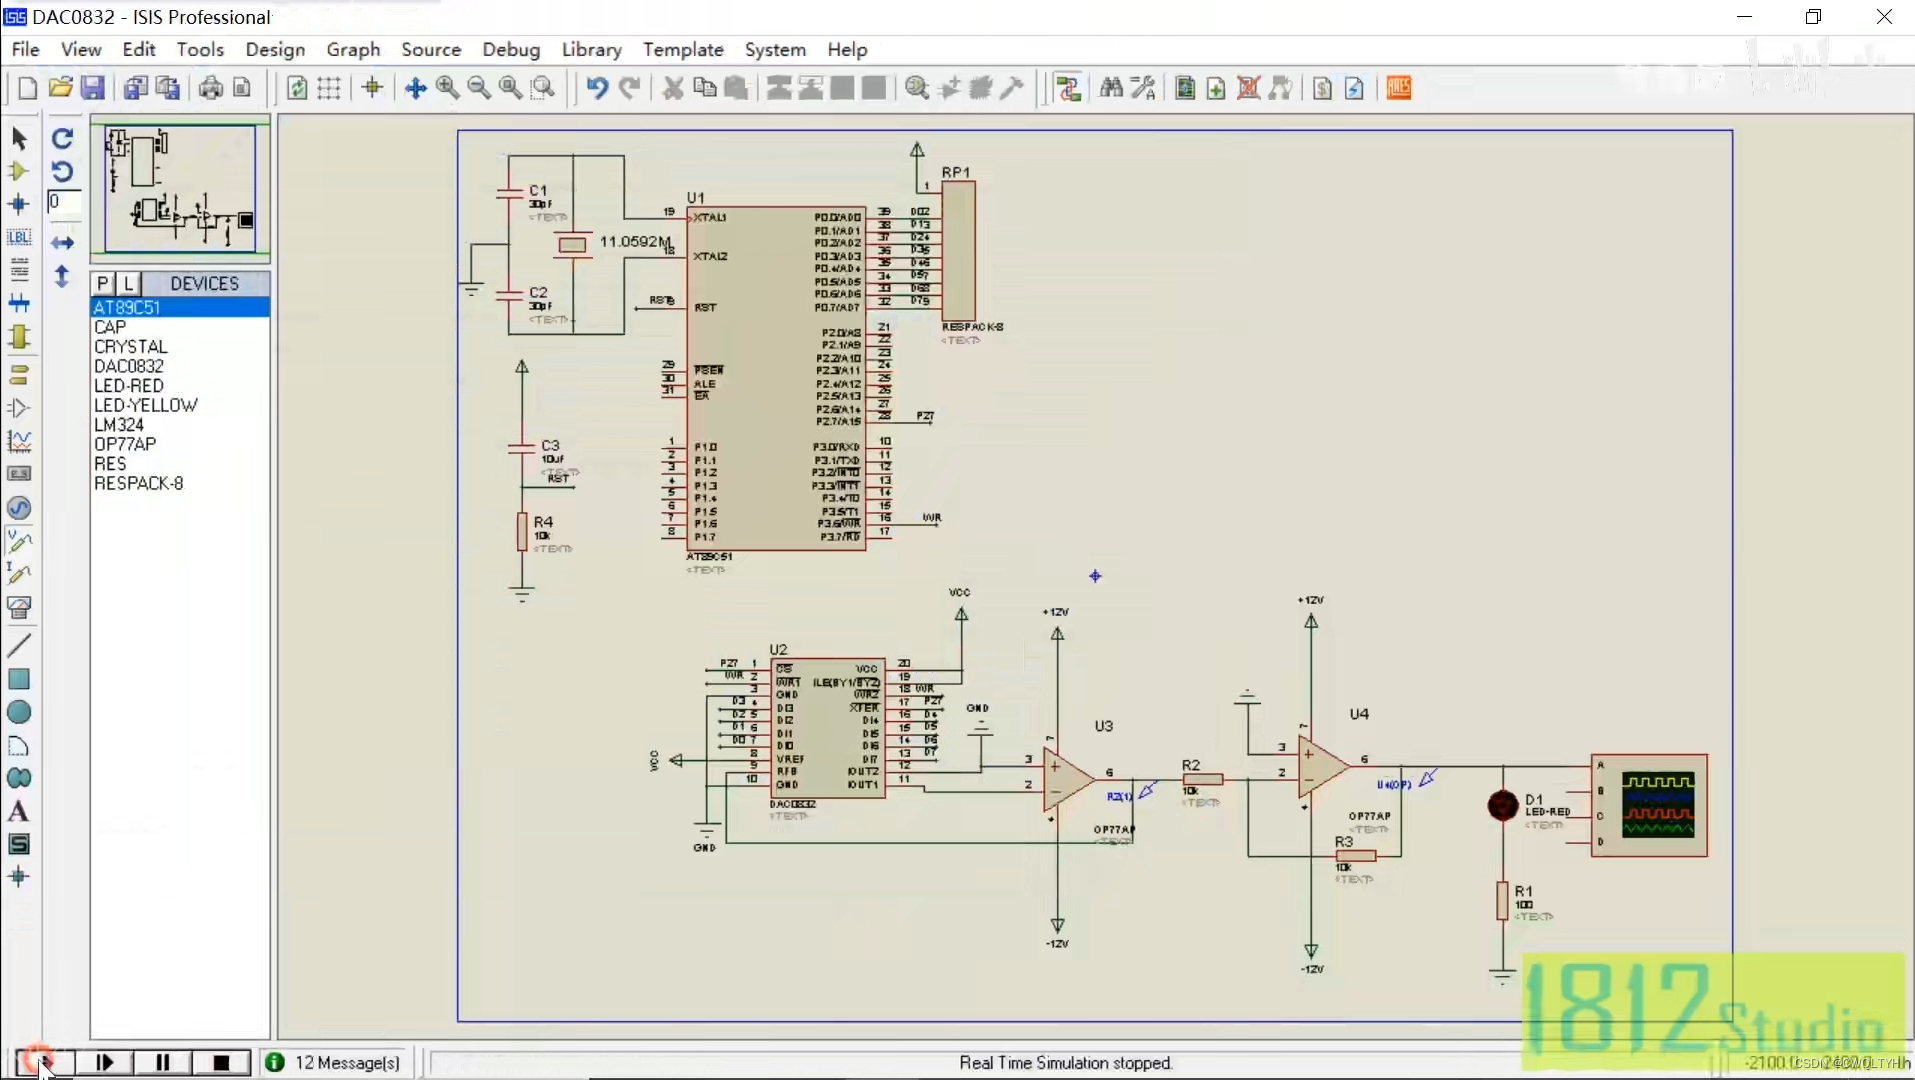Choose the Buses mode tool
This screenshot has width=1915, height=1080.
point(19,302)
